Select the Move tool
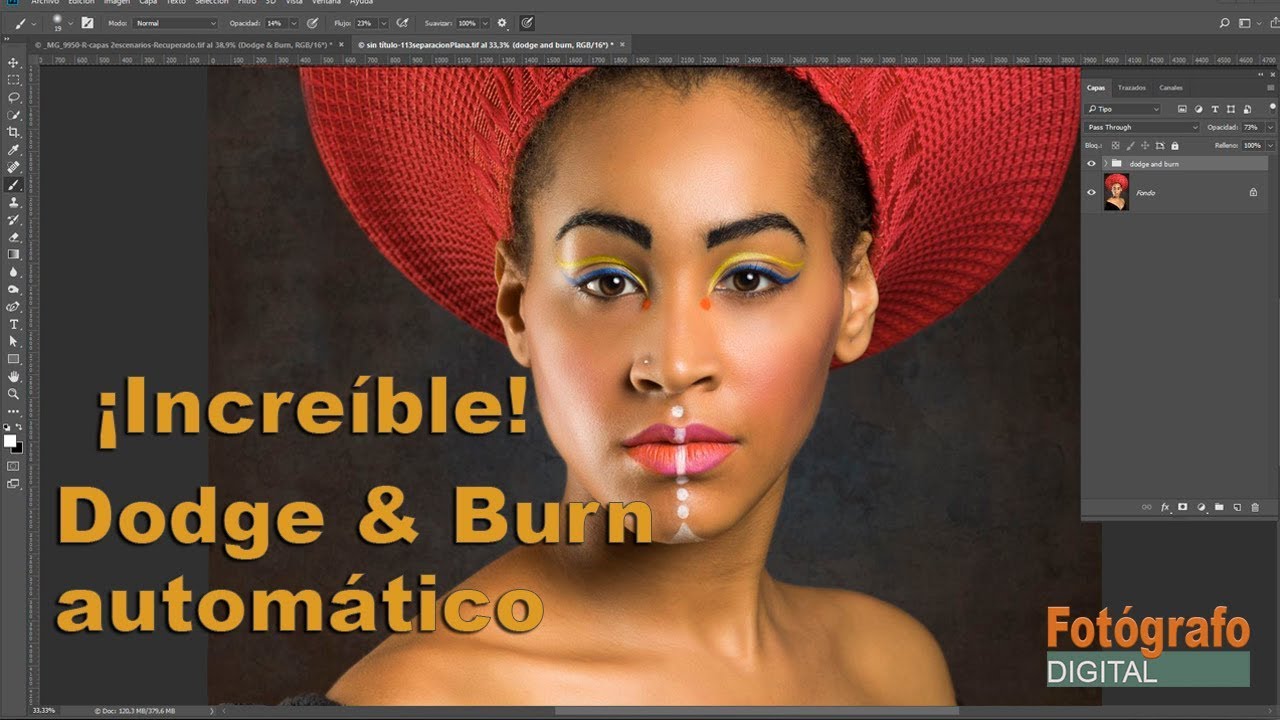This screenshot has width=1280, height=720. 14,62
